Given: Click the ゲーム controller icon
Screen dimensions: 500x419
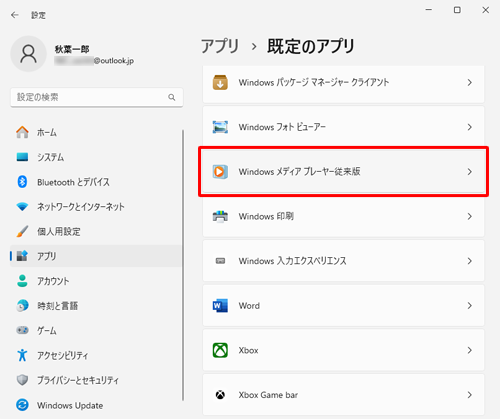Looking at the screenshot, I should (x=22, y=330).
